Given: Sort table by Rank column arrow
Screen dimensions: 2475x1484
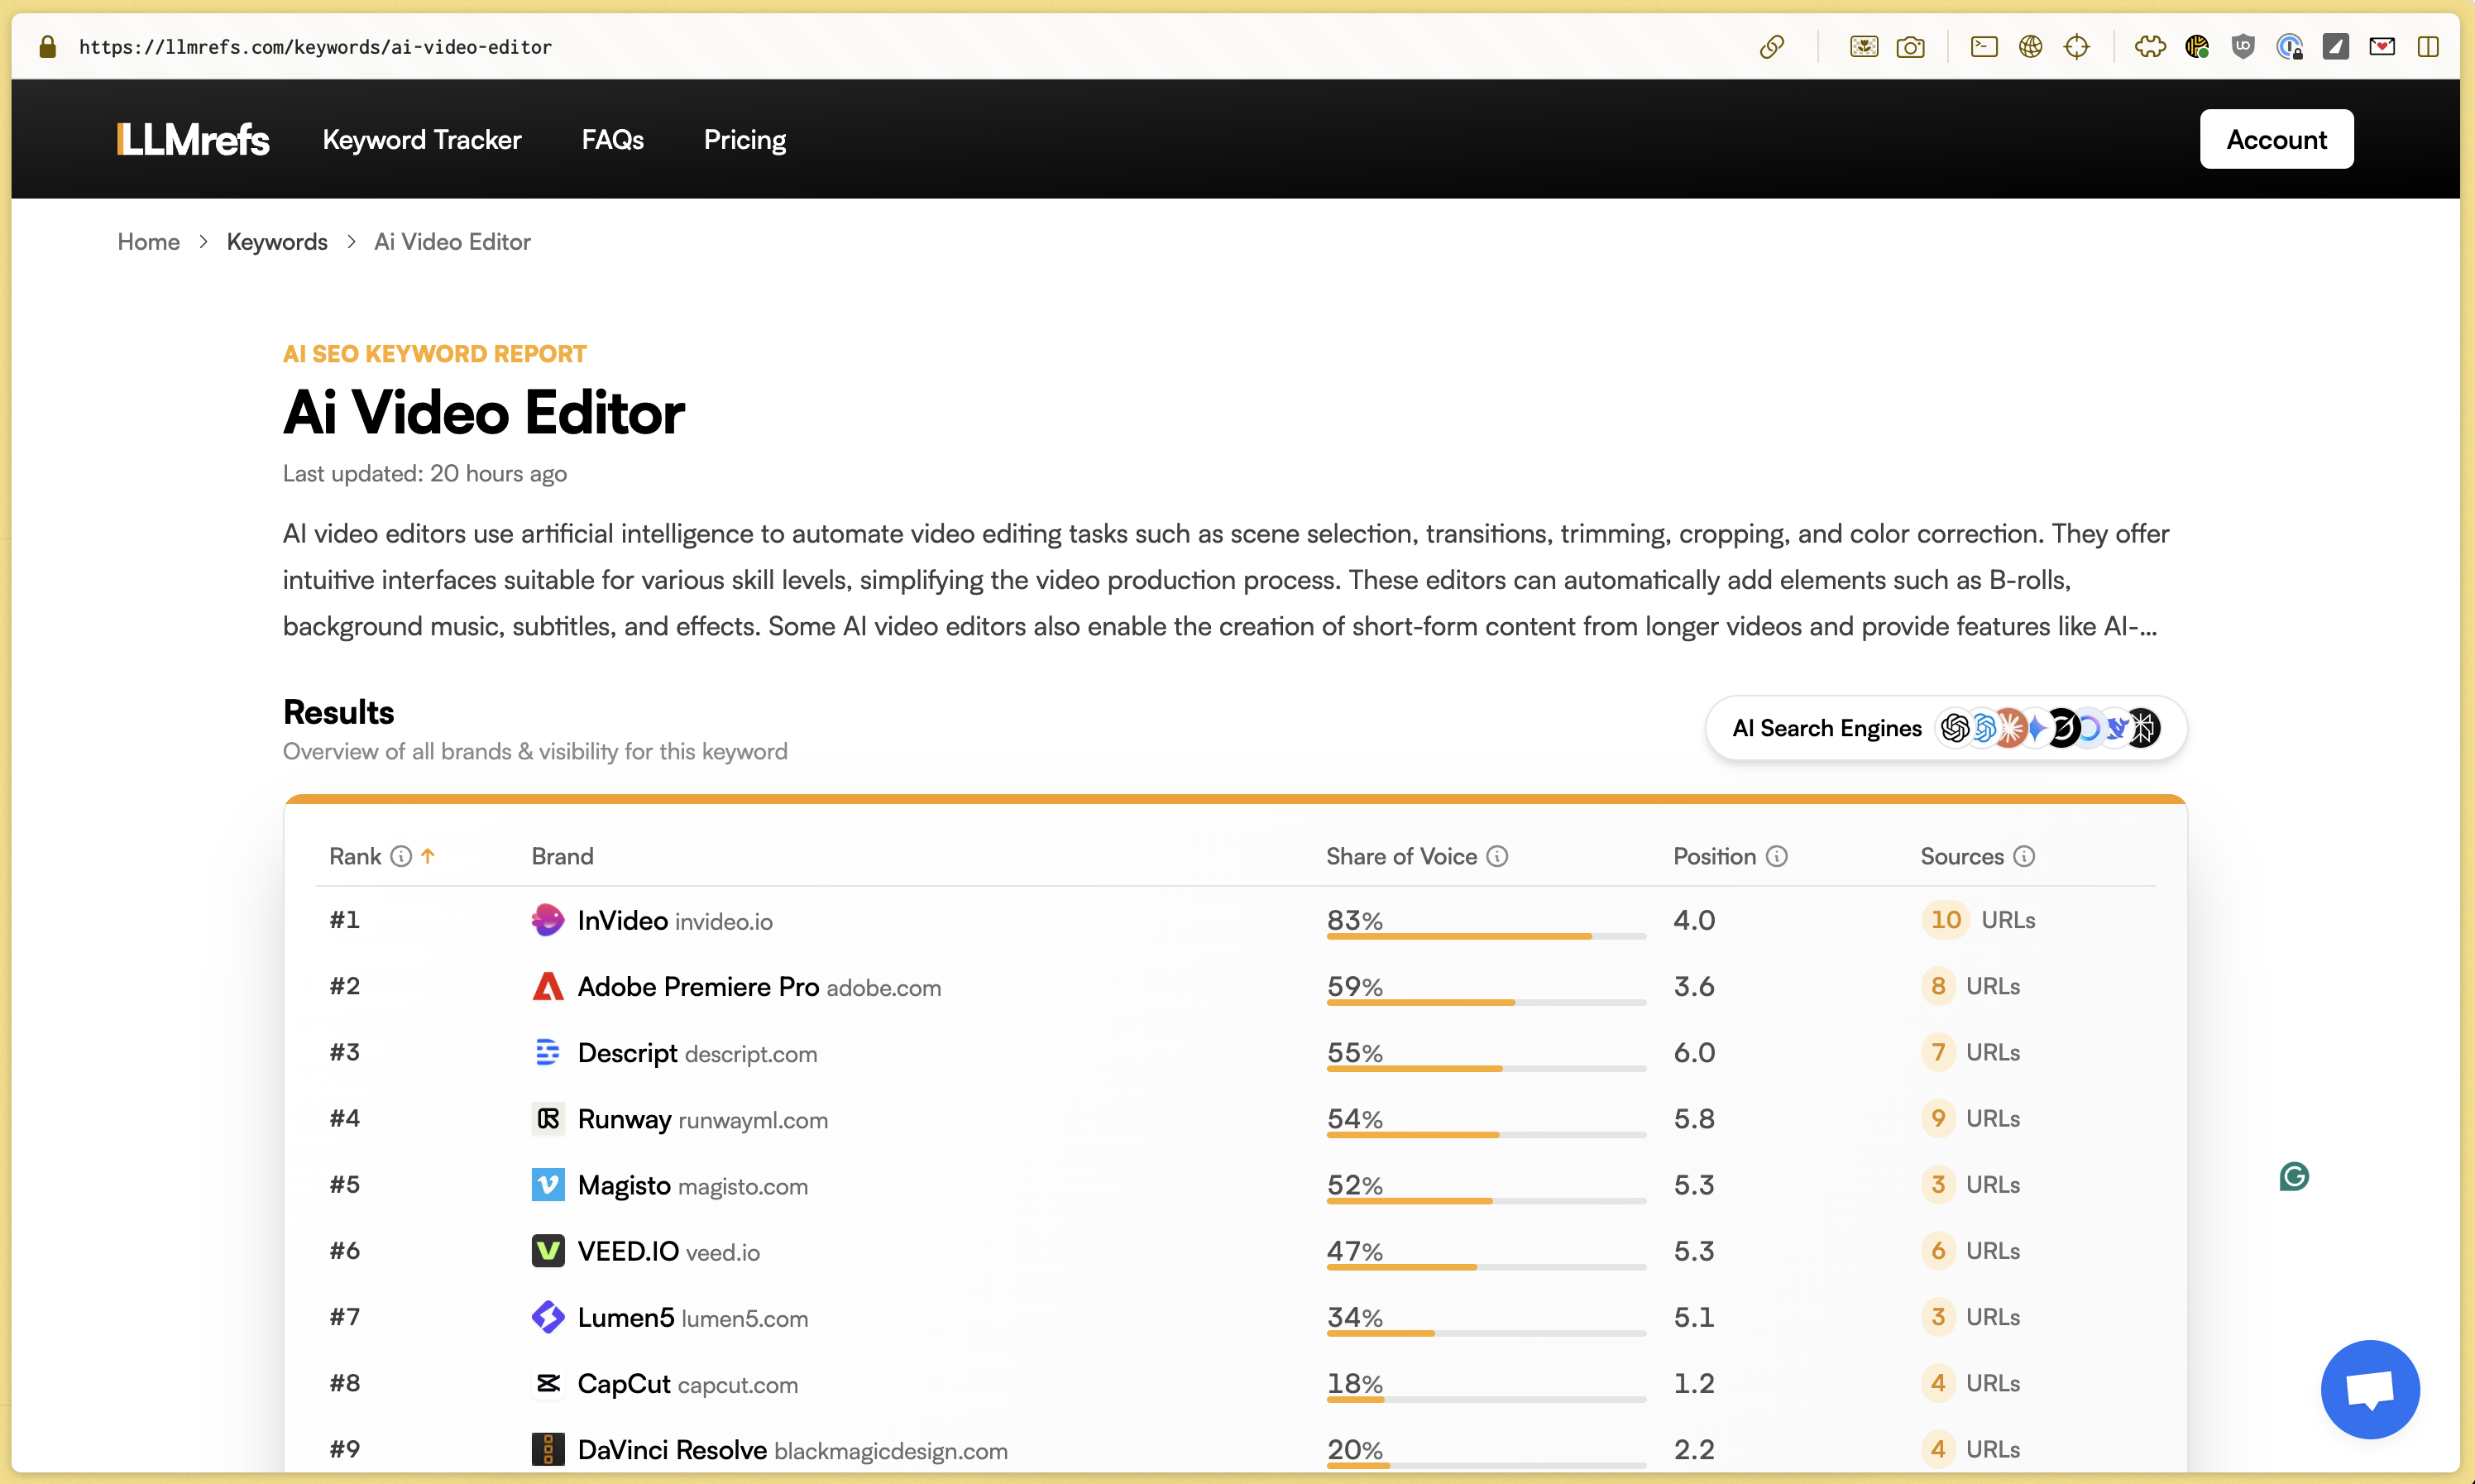Looking at the screenshot, I should coord(428,856).
